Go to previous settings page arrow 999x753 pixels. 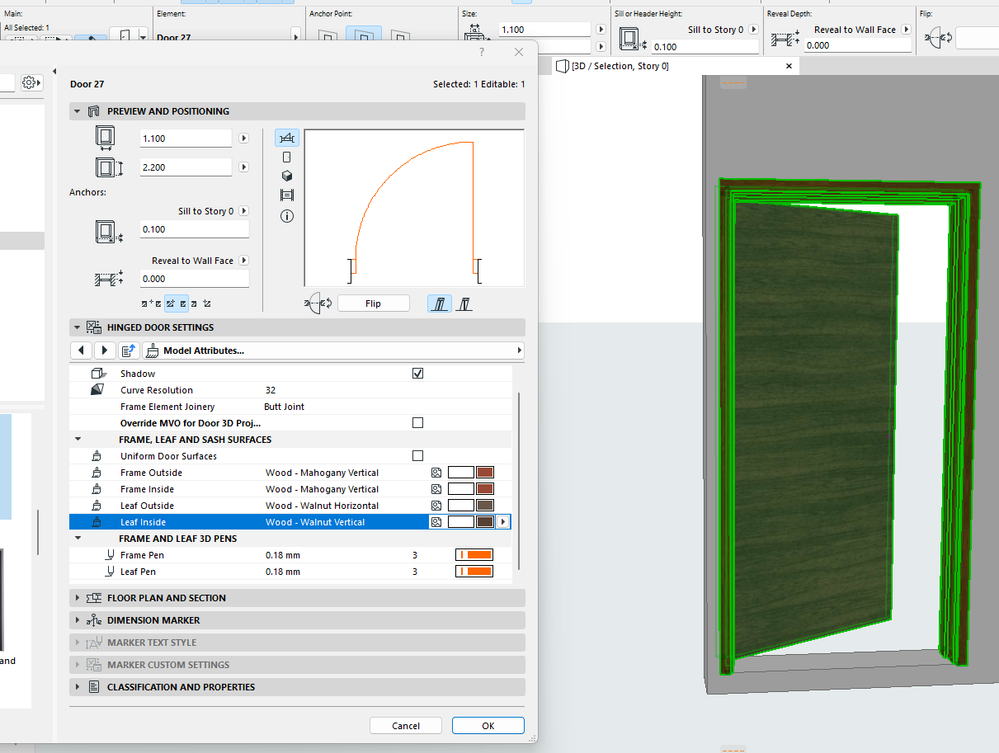pyautogui.click(x=81, y=350)
